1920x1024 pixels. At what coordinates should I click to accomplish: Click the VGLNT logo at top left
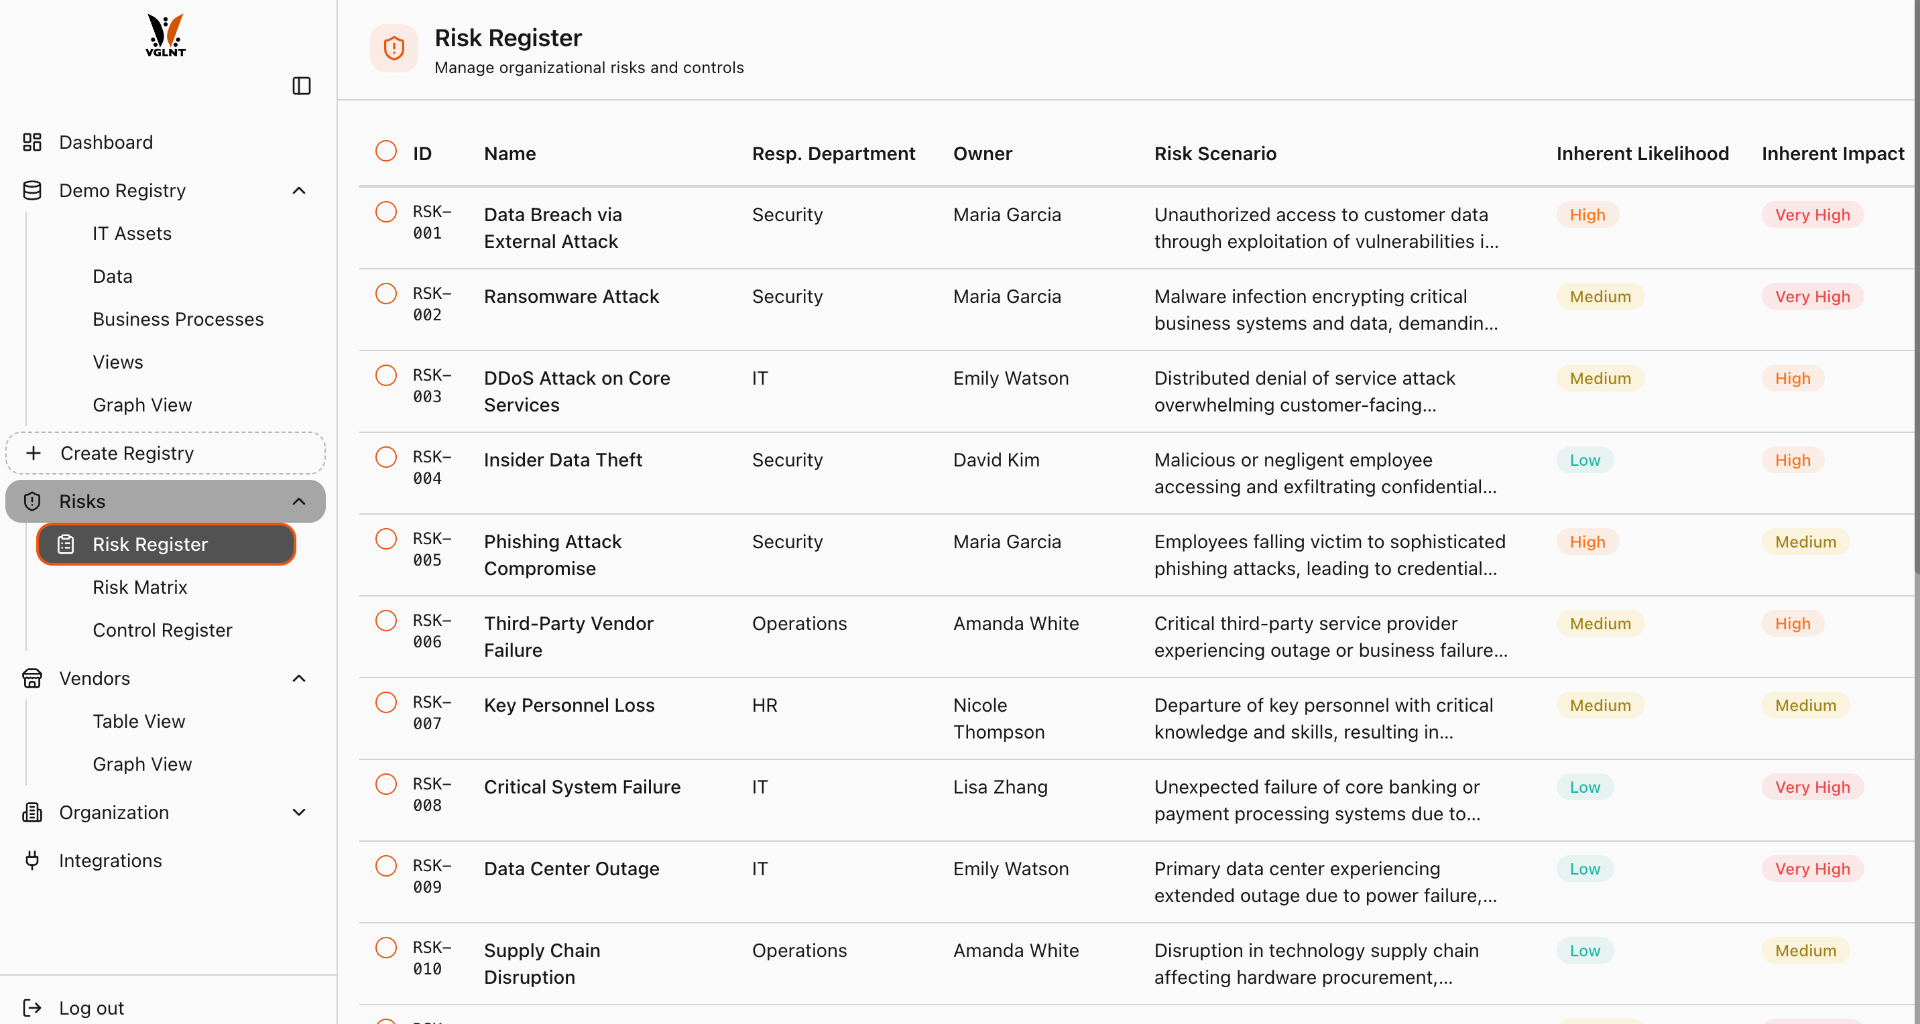tap(164, 35)
